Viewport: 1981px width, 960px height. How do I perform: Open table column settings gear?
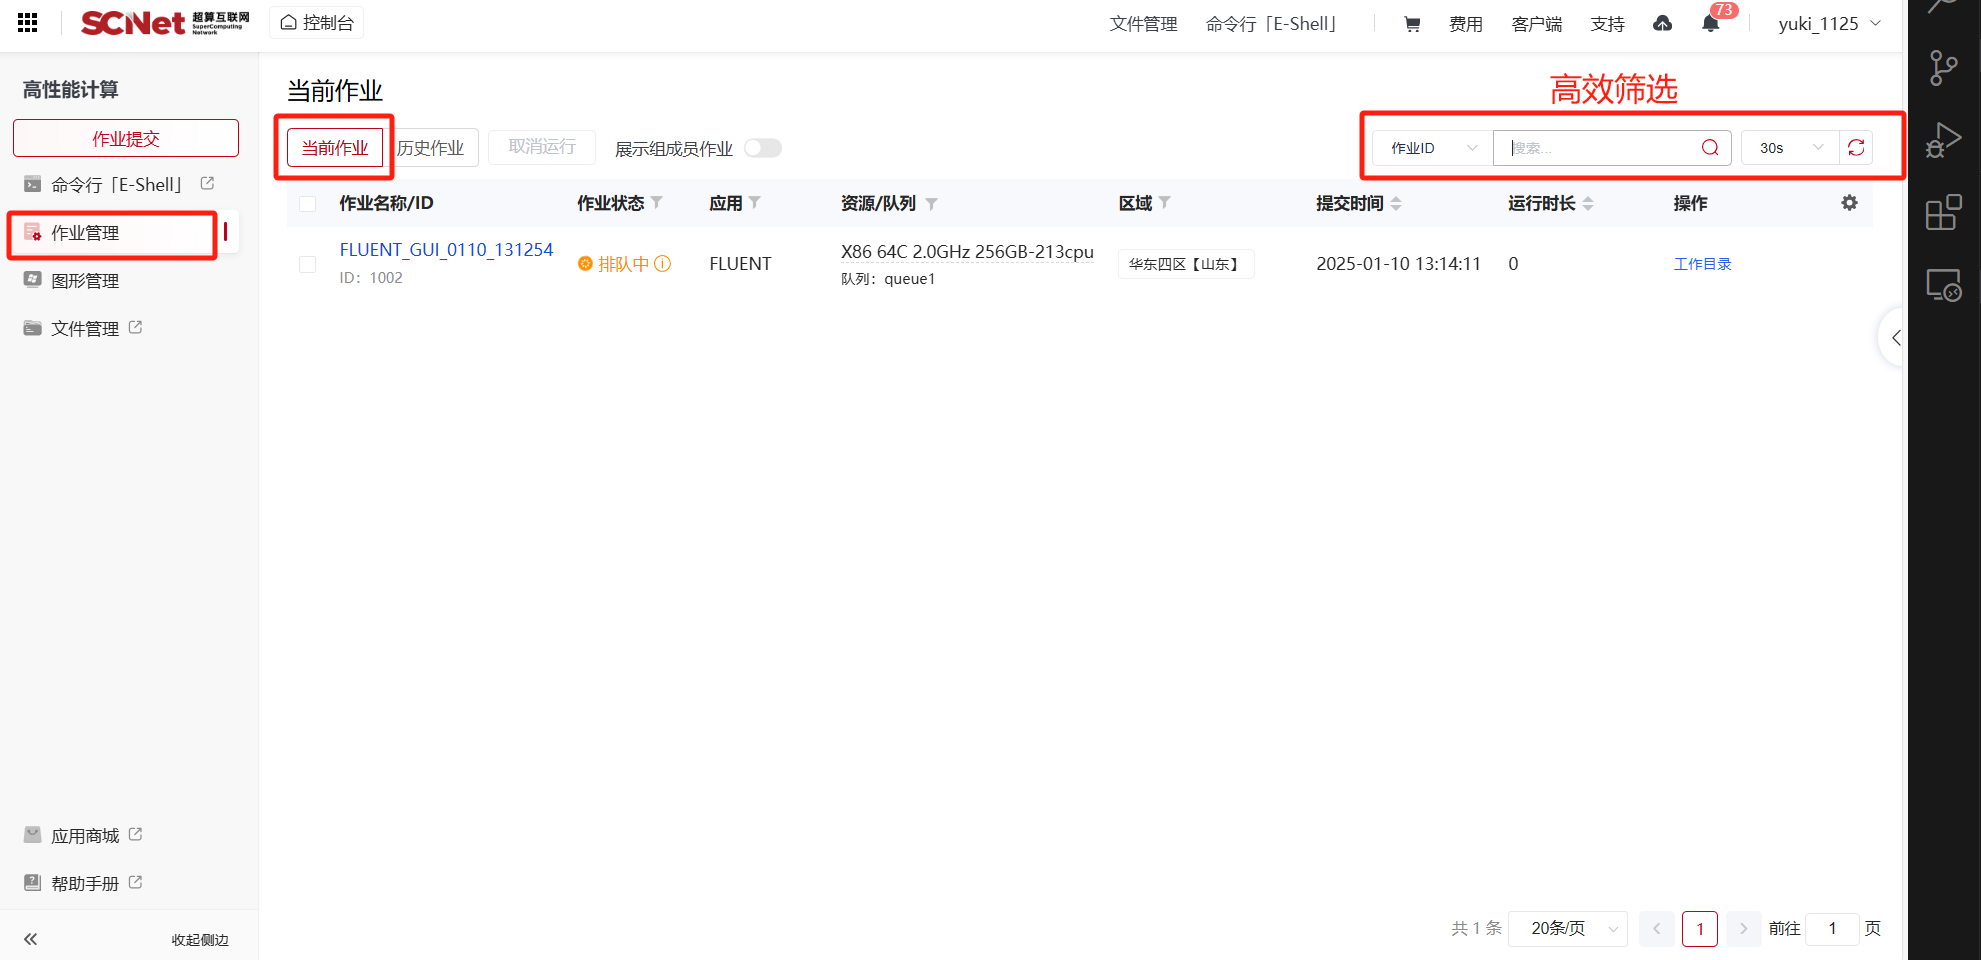[x=1849, y=203]
